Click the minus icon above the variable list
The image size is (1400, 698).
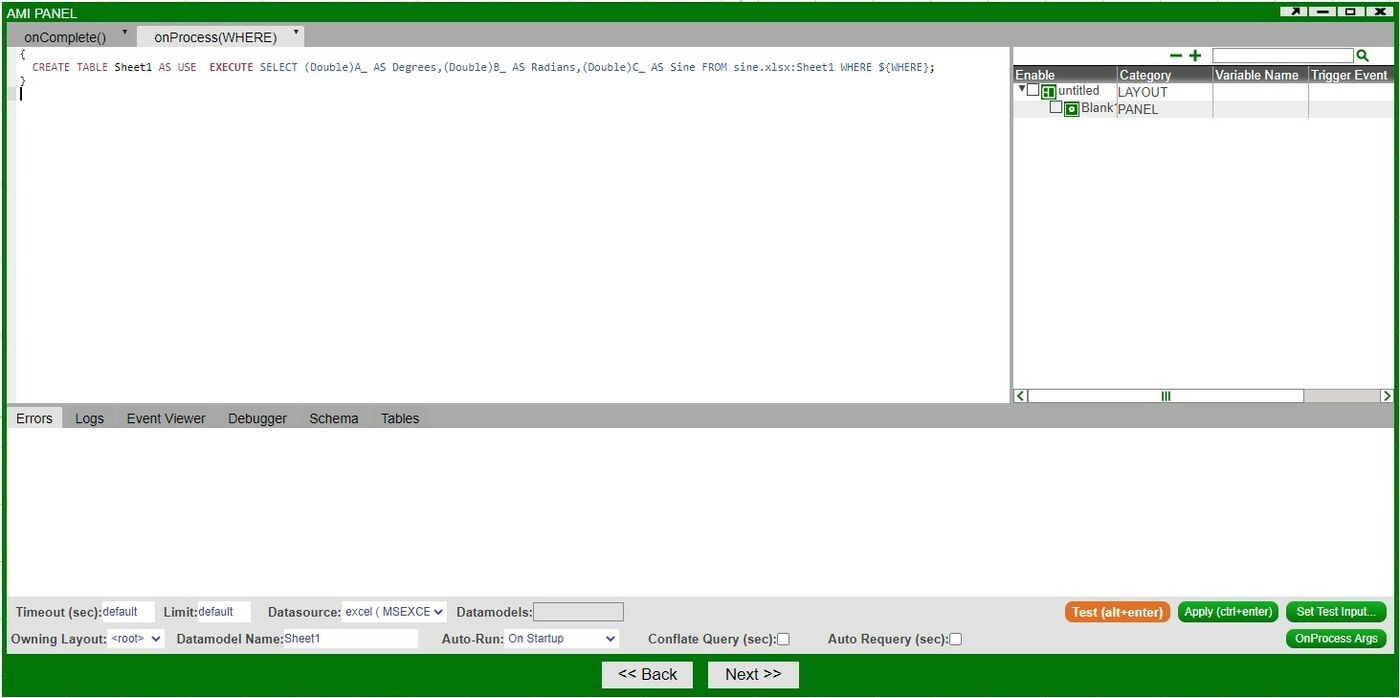tap(1178, 56)
